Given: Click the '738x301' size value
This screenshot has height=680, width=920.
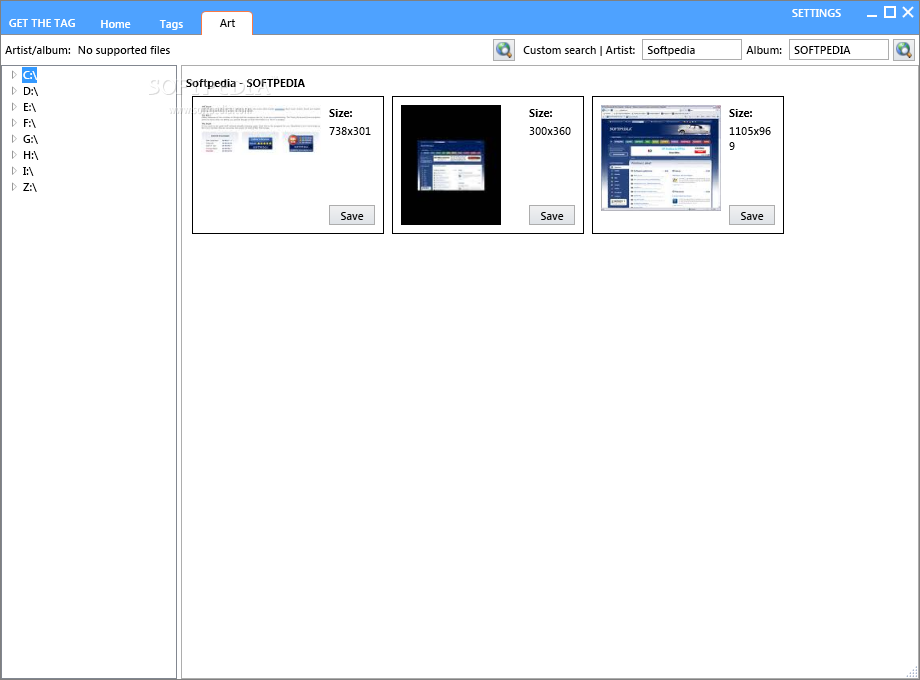Looking at the screenshot, I should coord(350,131).
